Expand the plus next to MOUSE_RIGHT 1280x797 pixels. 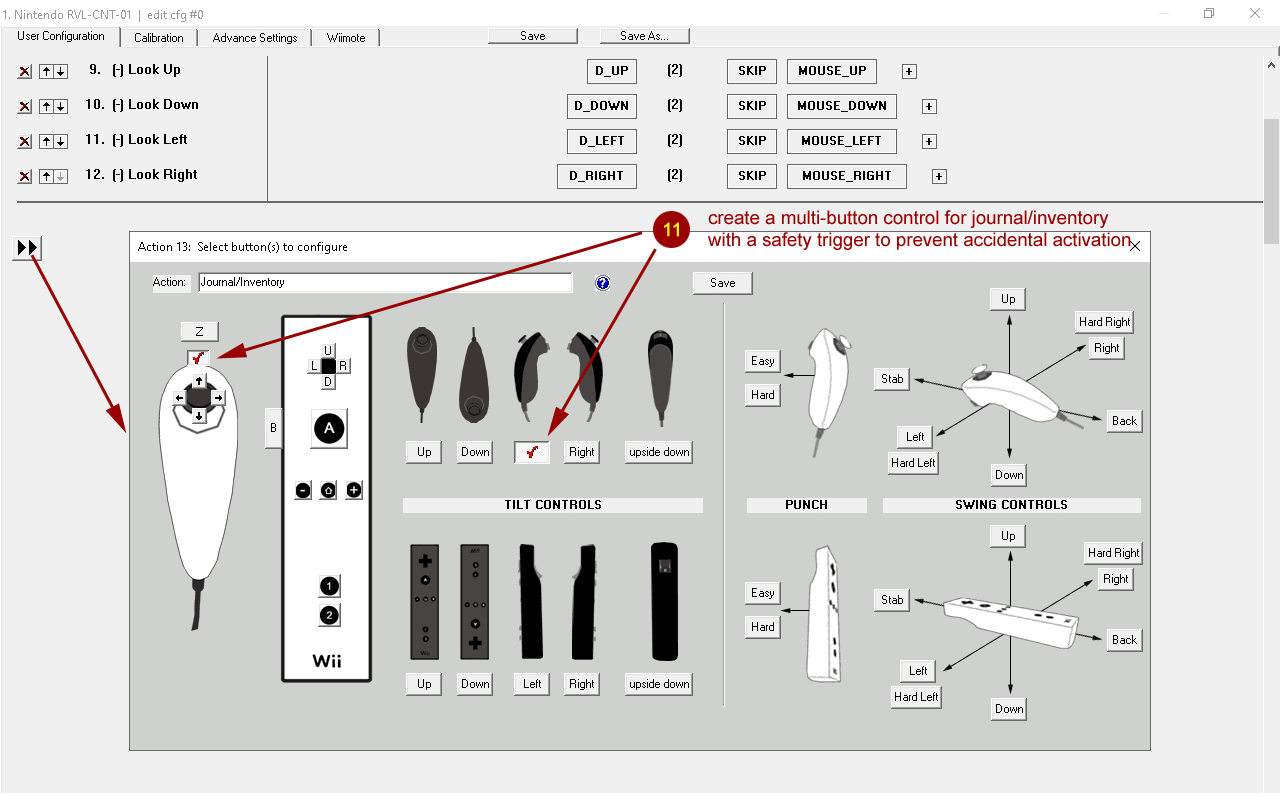pyautogui.click(x=939, y=177)
